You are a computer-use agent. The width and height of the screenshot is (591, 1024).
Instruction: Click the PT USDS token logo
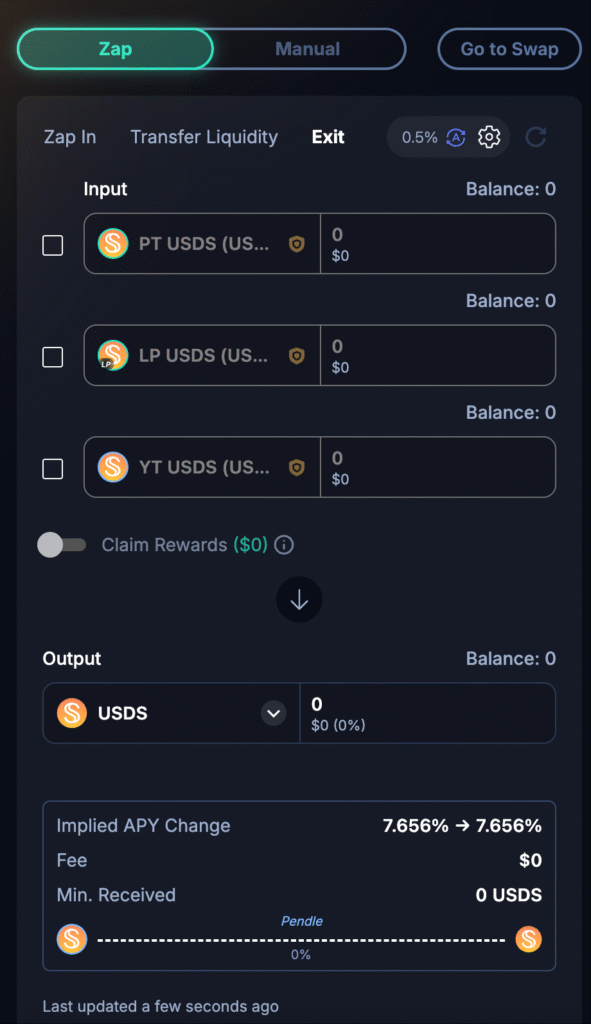[x=113, y=244]
